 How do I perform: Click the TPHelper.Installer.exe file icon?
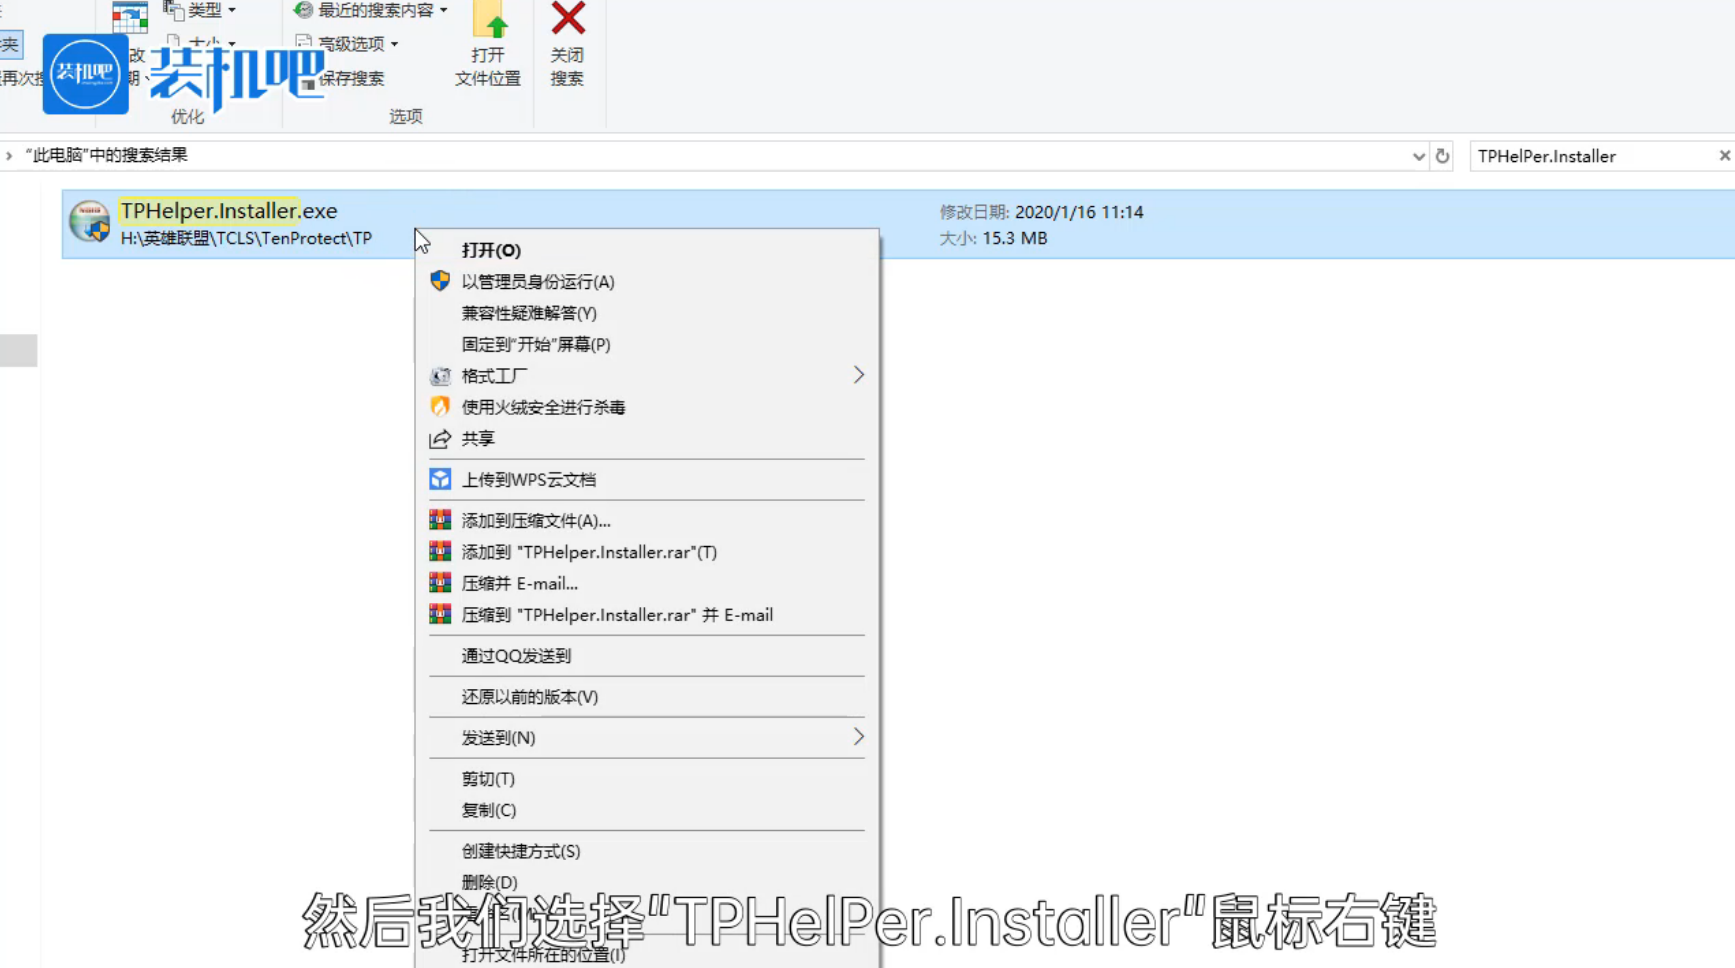(90, 222)
